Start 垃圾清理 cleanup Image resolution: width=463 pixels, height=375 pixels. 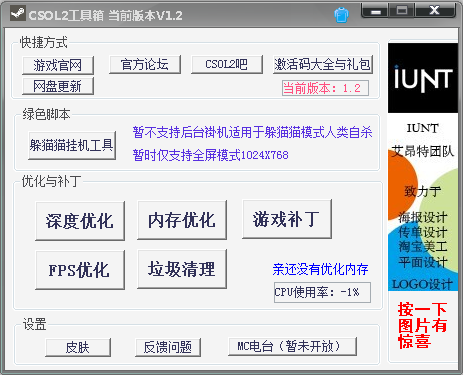182,269
